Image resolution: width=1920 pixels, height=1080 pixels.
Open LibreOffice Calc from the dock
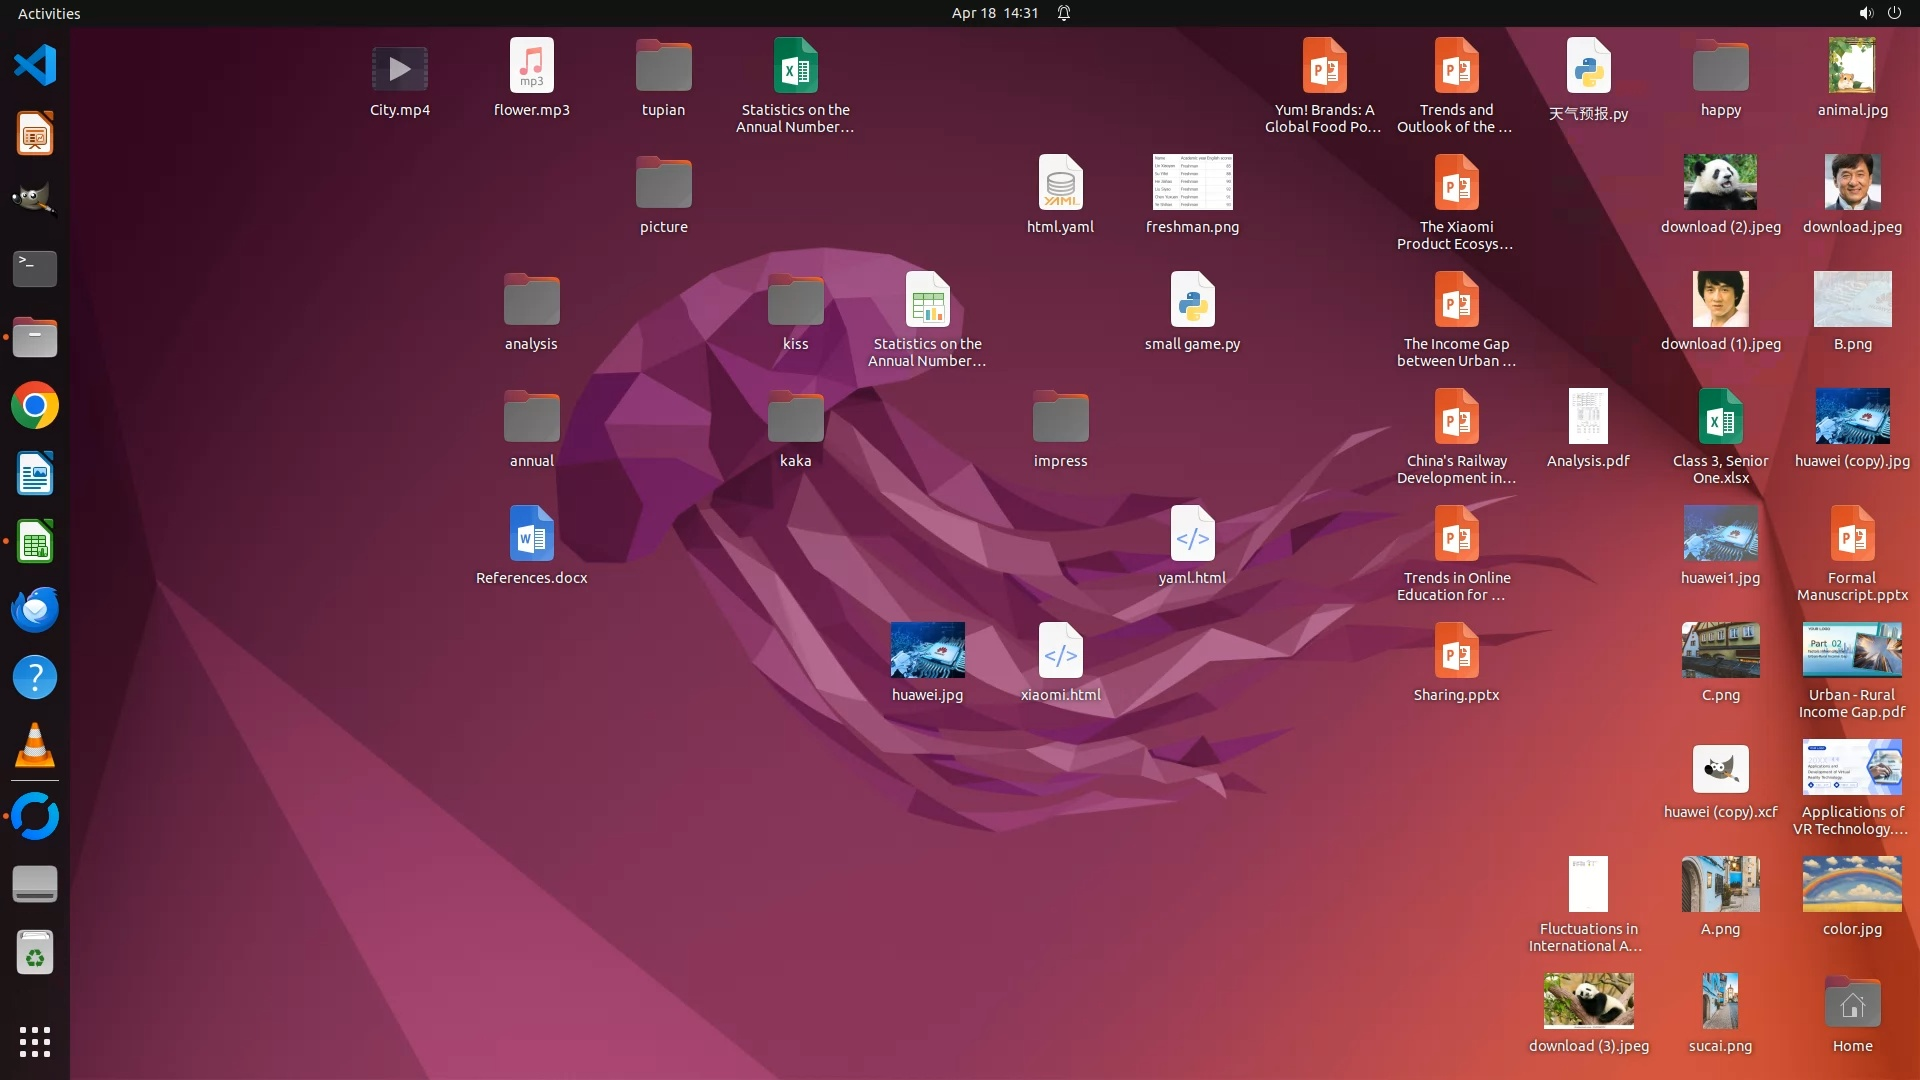[x=35, y=543]
